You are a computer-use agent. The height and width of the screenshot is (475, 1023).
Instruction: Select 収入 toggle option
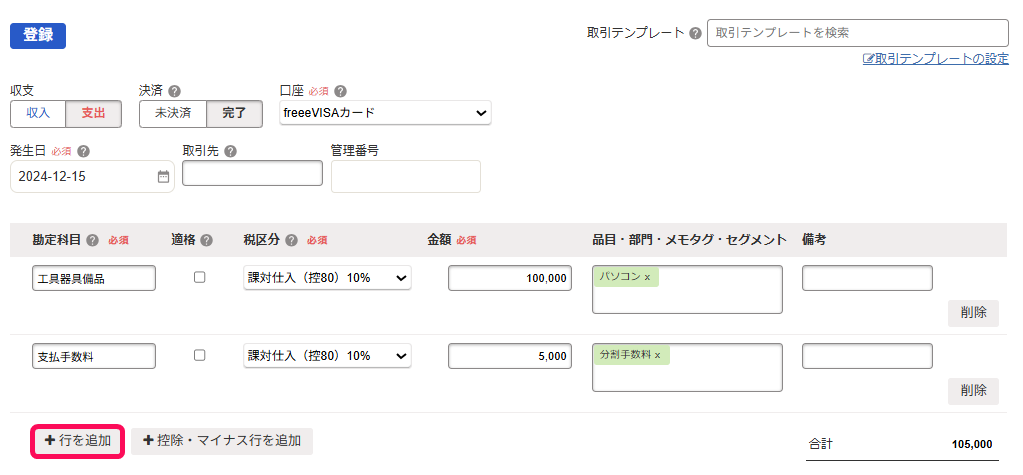pos(38,114)
